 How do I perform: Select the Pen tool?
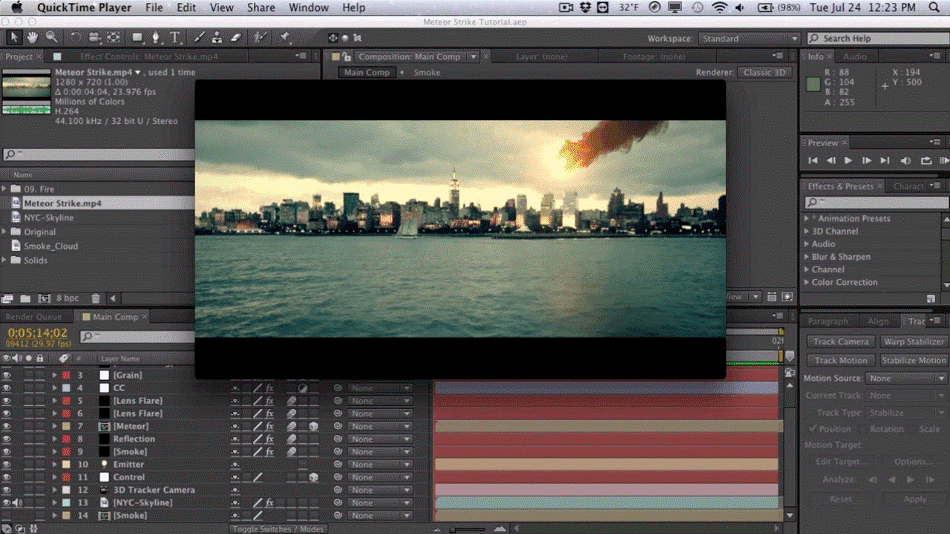(x=156, y=38)
